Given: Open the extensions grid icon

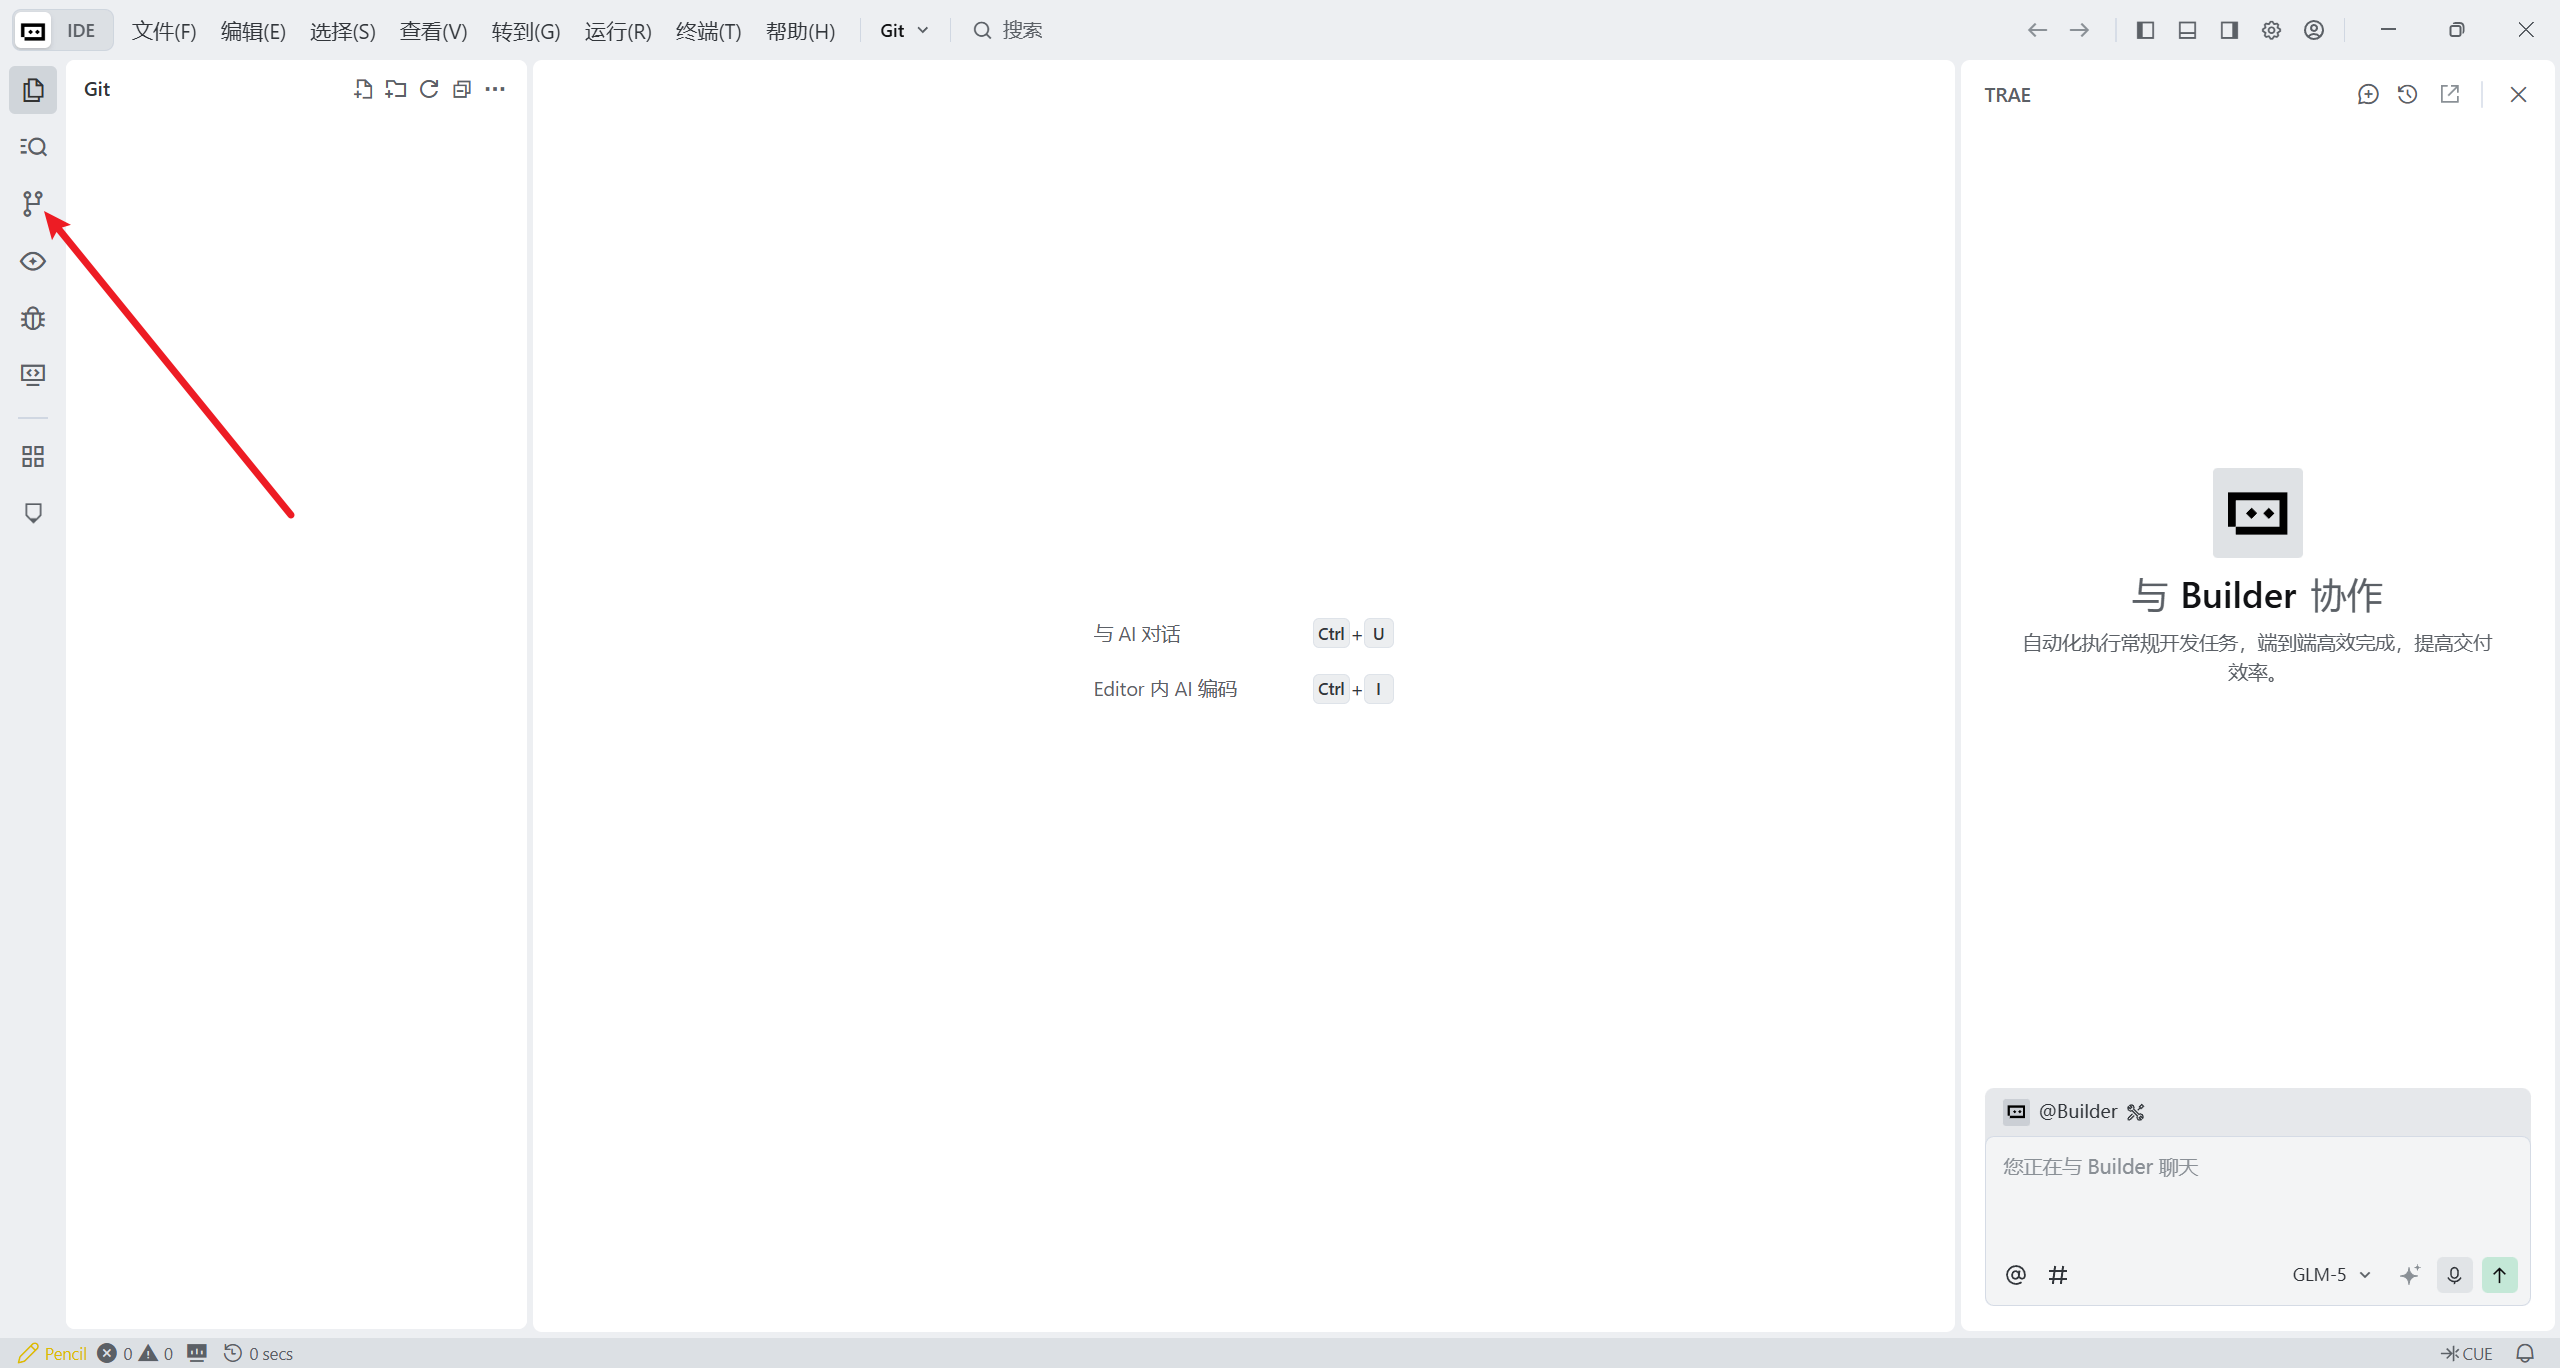Looking at the screenshot, I should tap(33, 457).
